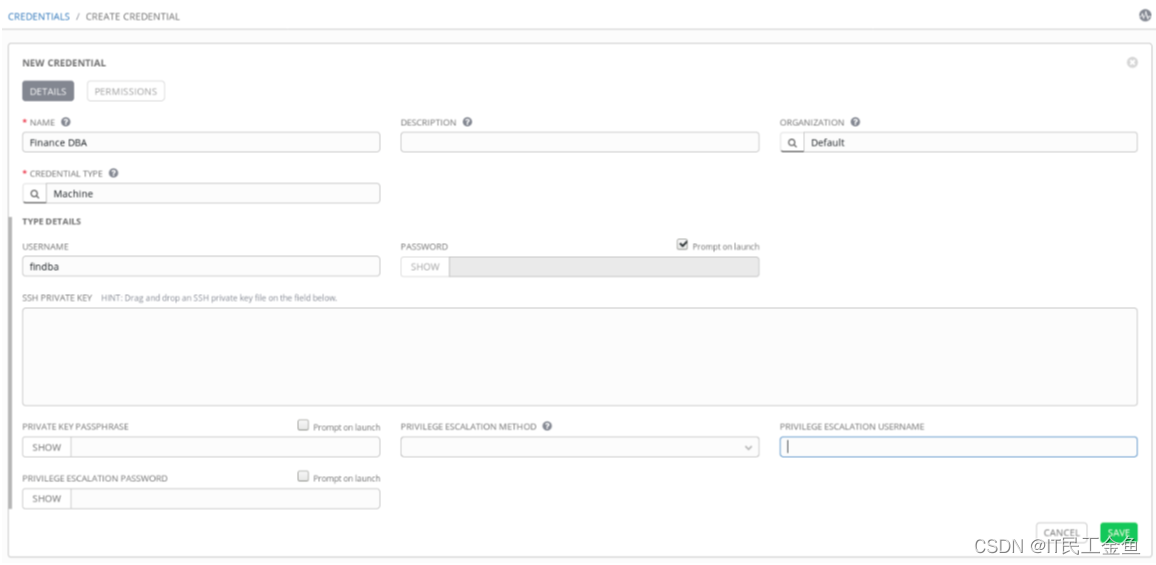Click the New Credential heading text

(x=64, y=63)
